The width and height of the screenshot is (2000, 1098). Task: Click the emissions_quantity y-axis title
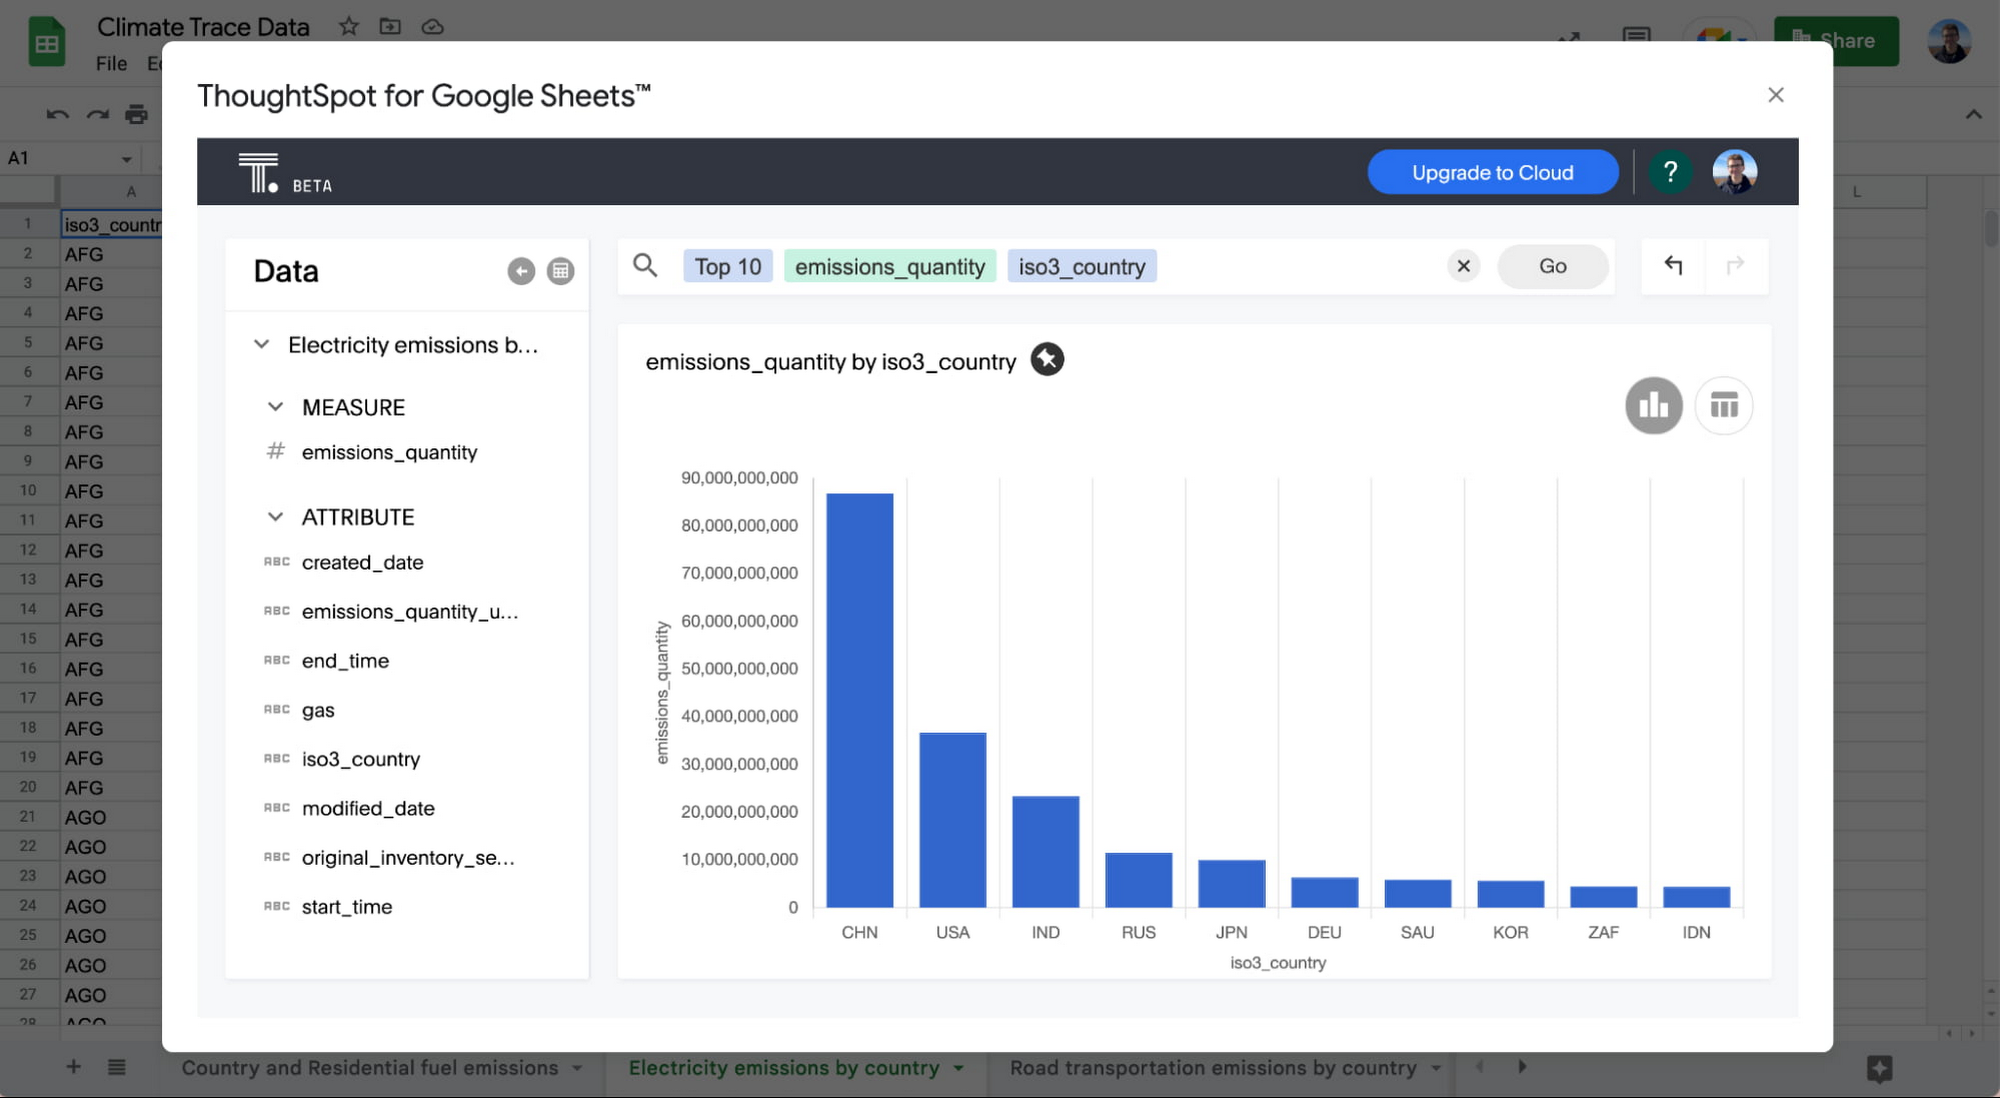[661, 692]
